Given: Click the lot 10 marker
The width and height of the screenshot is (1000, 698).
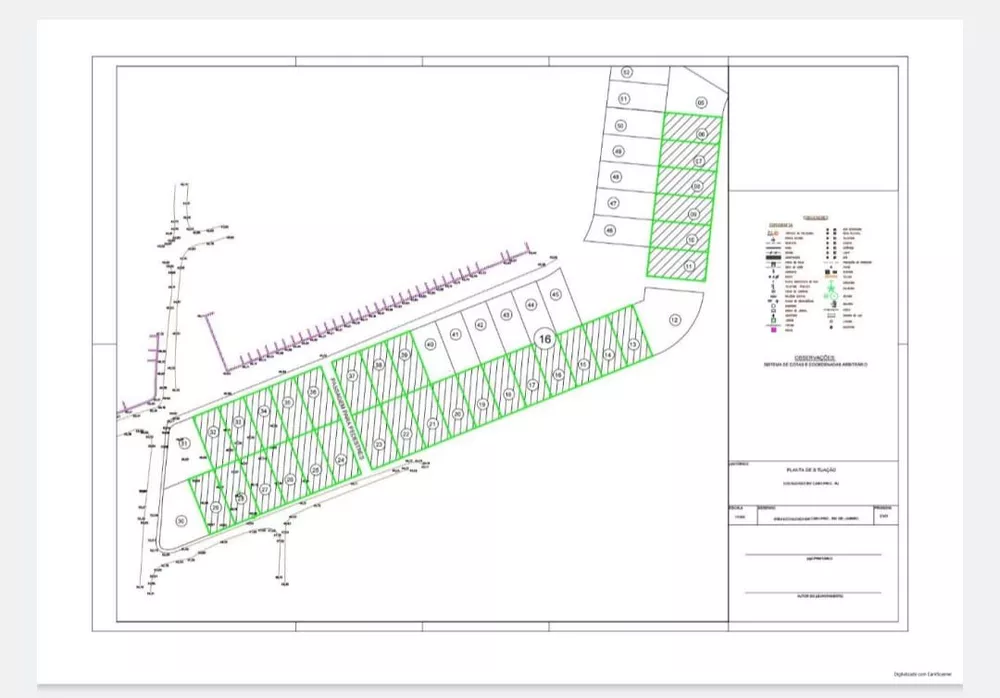Looking at the screenshot, I should click(691, 240).
